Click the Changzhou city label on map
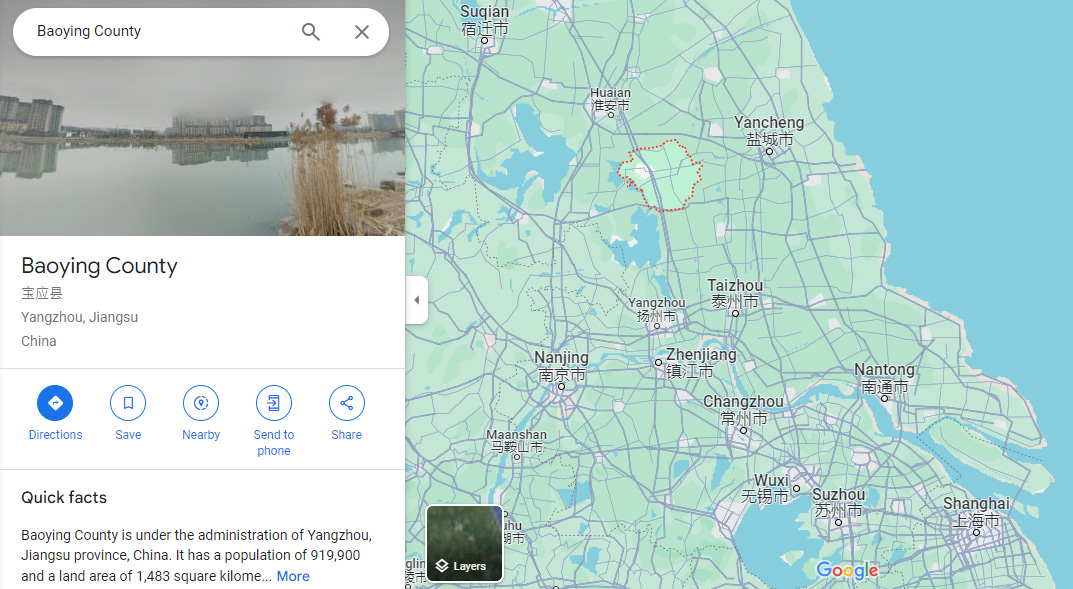This screenshot has width=1073, height=589. click(744, 409)
